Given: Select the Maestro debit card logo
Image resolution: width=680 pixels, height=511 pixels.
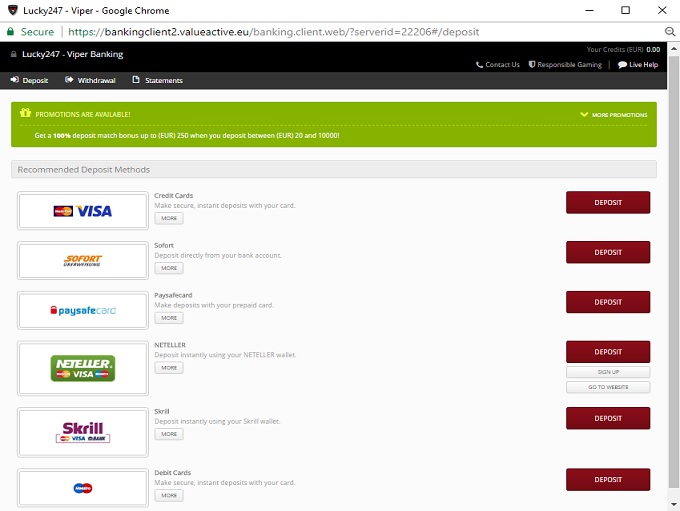Looking at the screenshot, I should 82,488.
